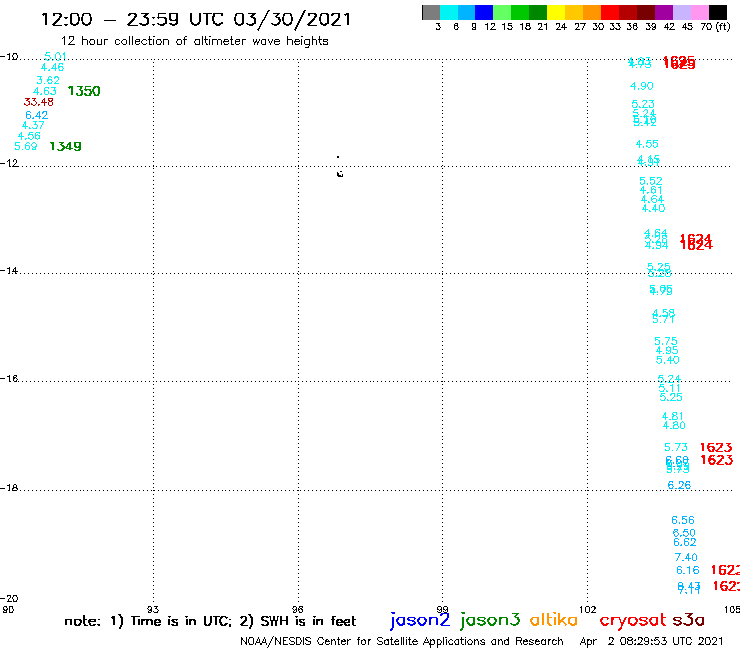Viewport: 740px width, 650px height.
Task: Select wave height value 6.16
Action: point(688,570)
